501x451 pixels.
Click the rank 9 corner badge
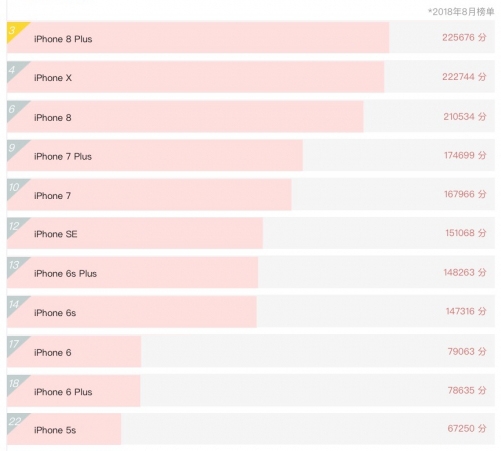pyautogui.click(x=15, y=148)
